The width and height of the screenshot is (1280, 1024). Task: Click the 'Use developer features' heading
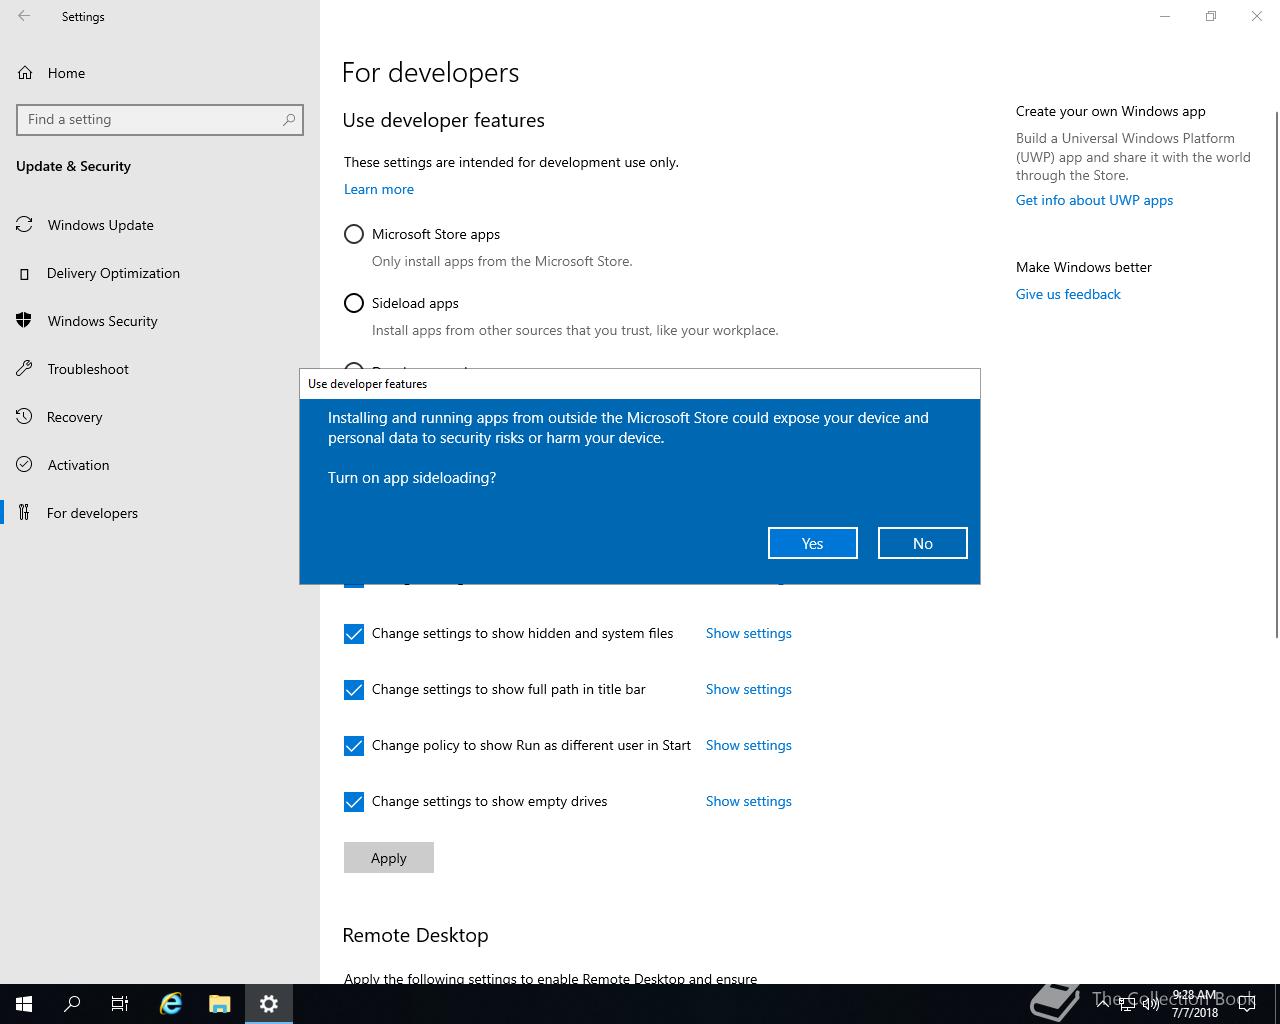click(x=443, y=120)
